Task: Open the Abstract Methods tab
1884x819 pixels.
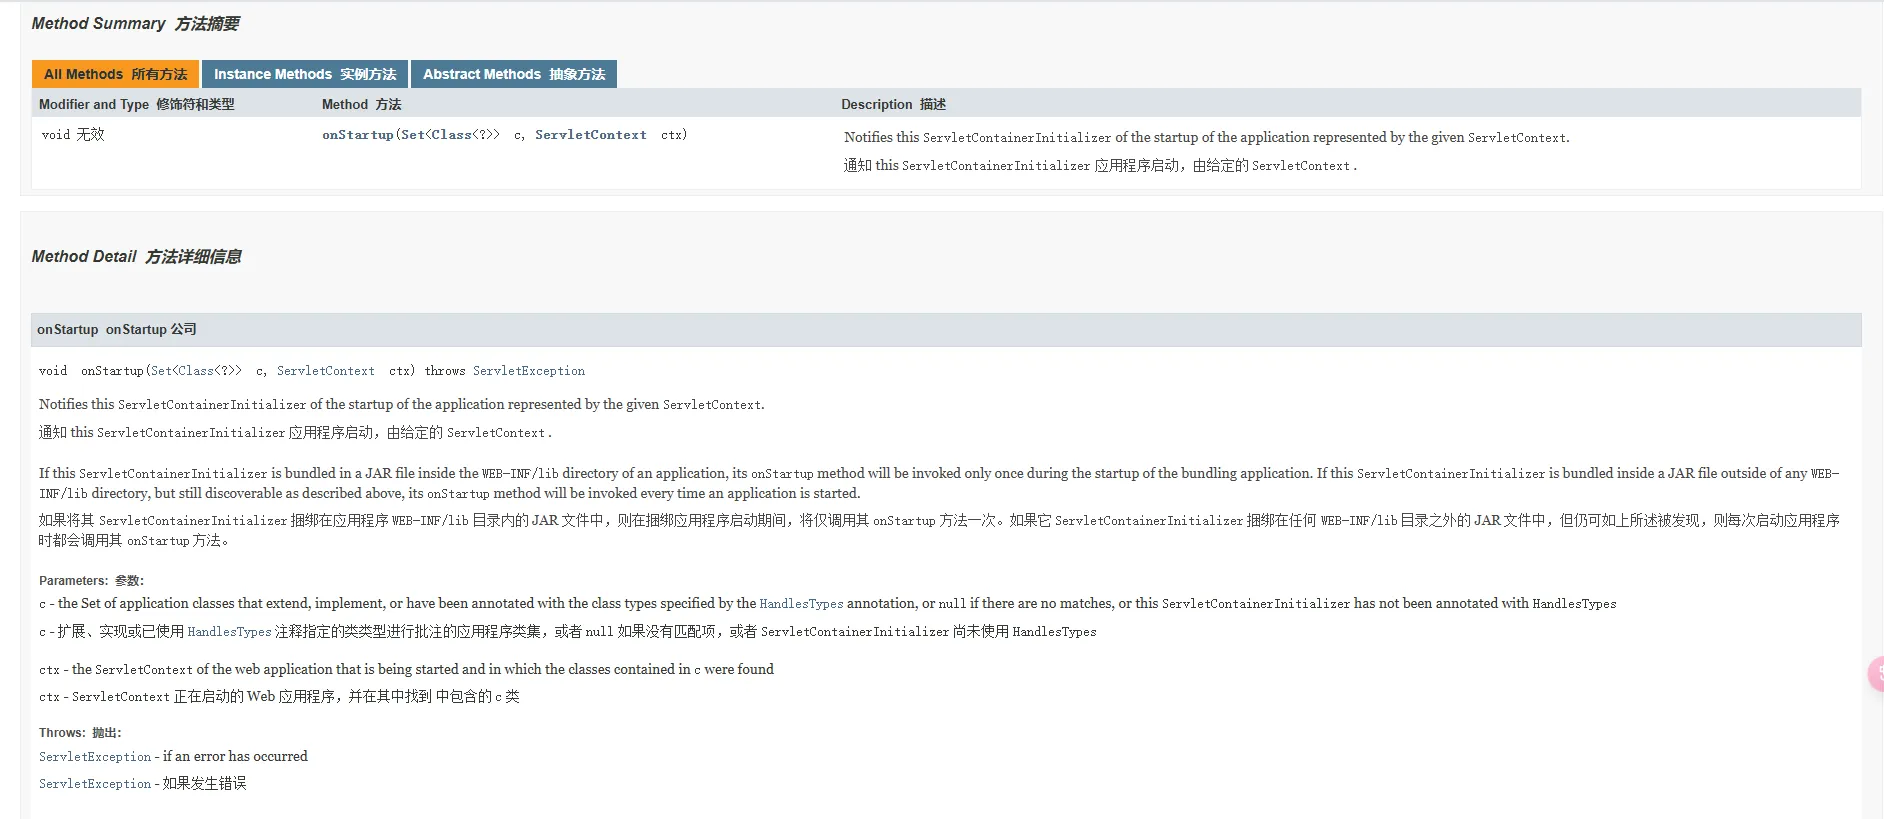Action: click(513, 74)
